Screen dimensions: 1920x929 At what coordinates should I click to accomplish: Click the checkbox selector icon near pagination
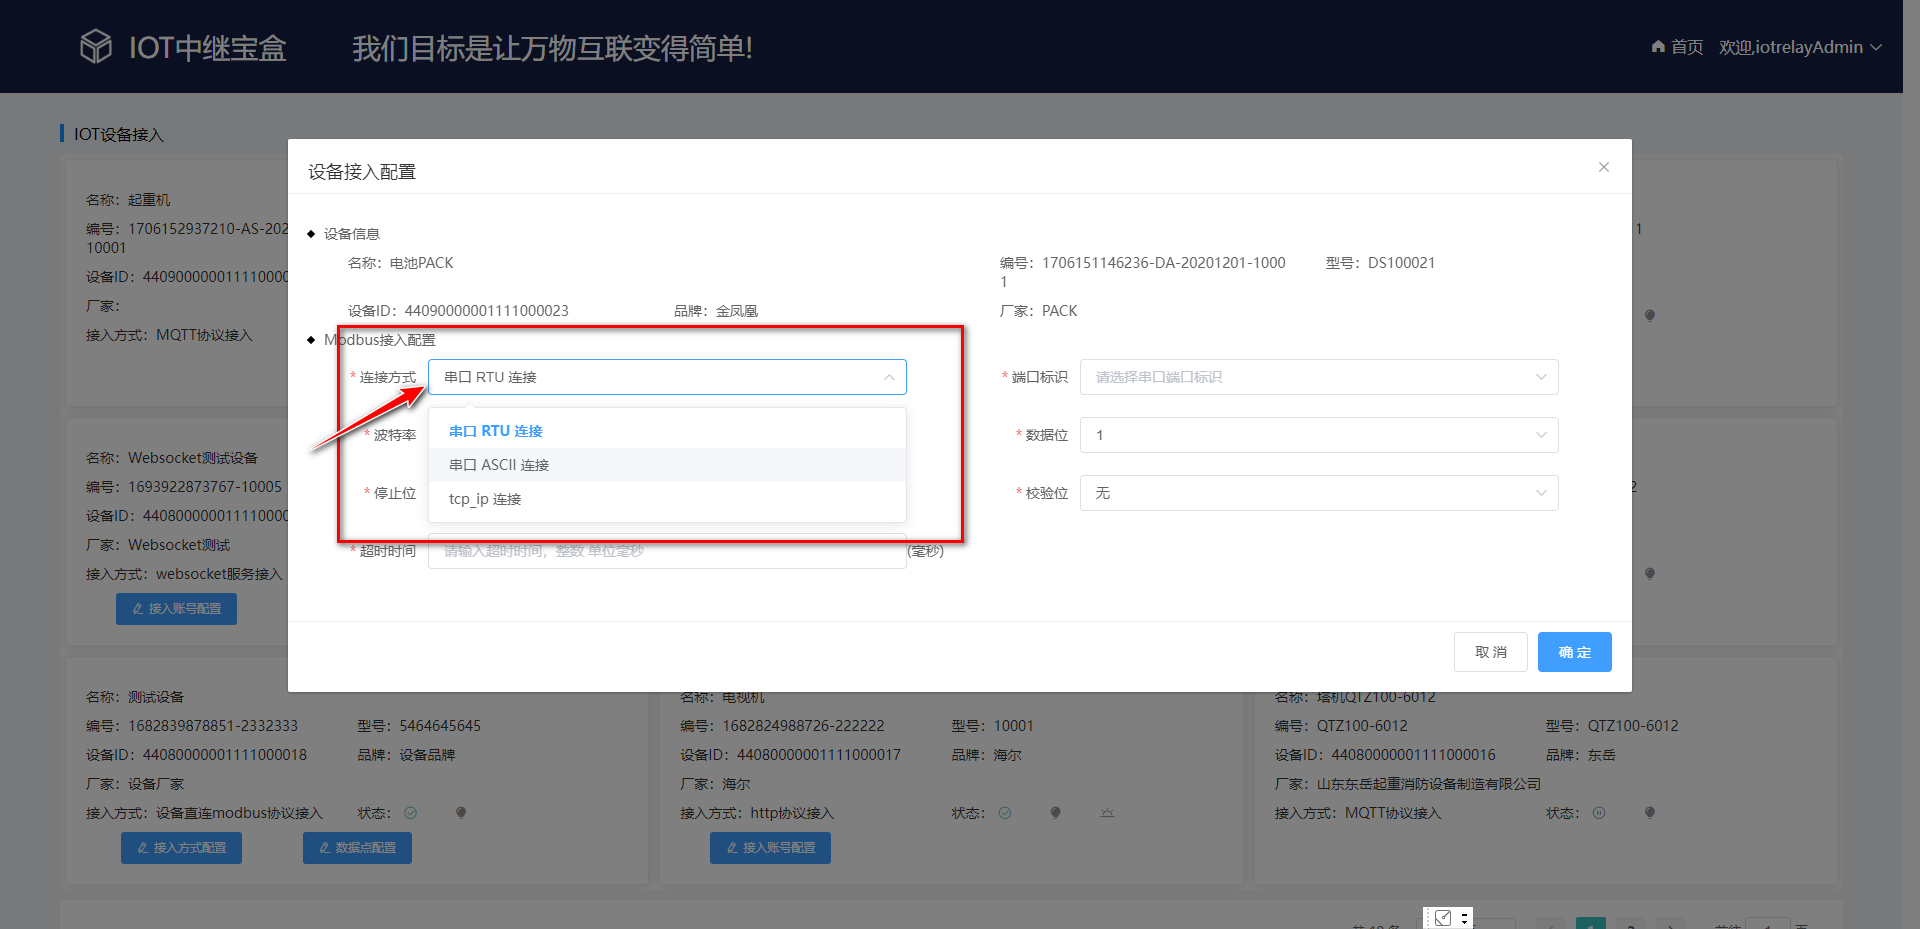coord(1442,916)
